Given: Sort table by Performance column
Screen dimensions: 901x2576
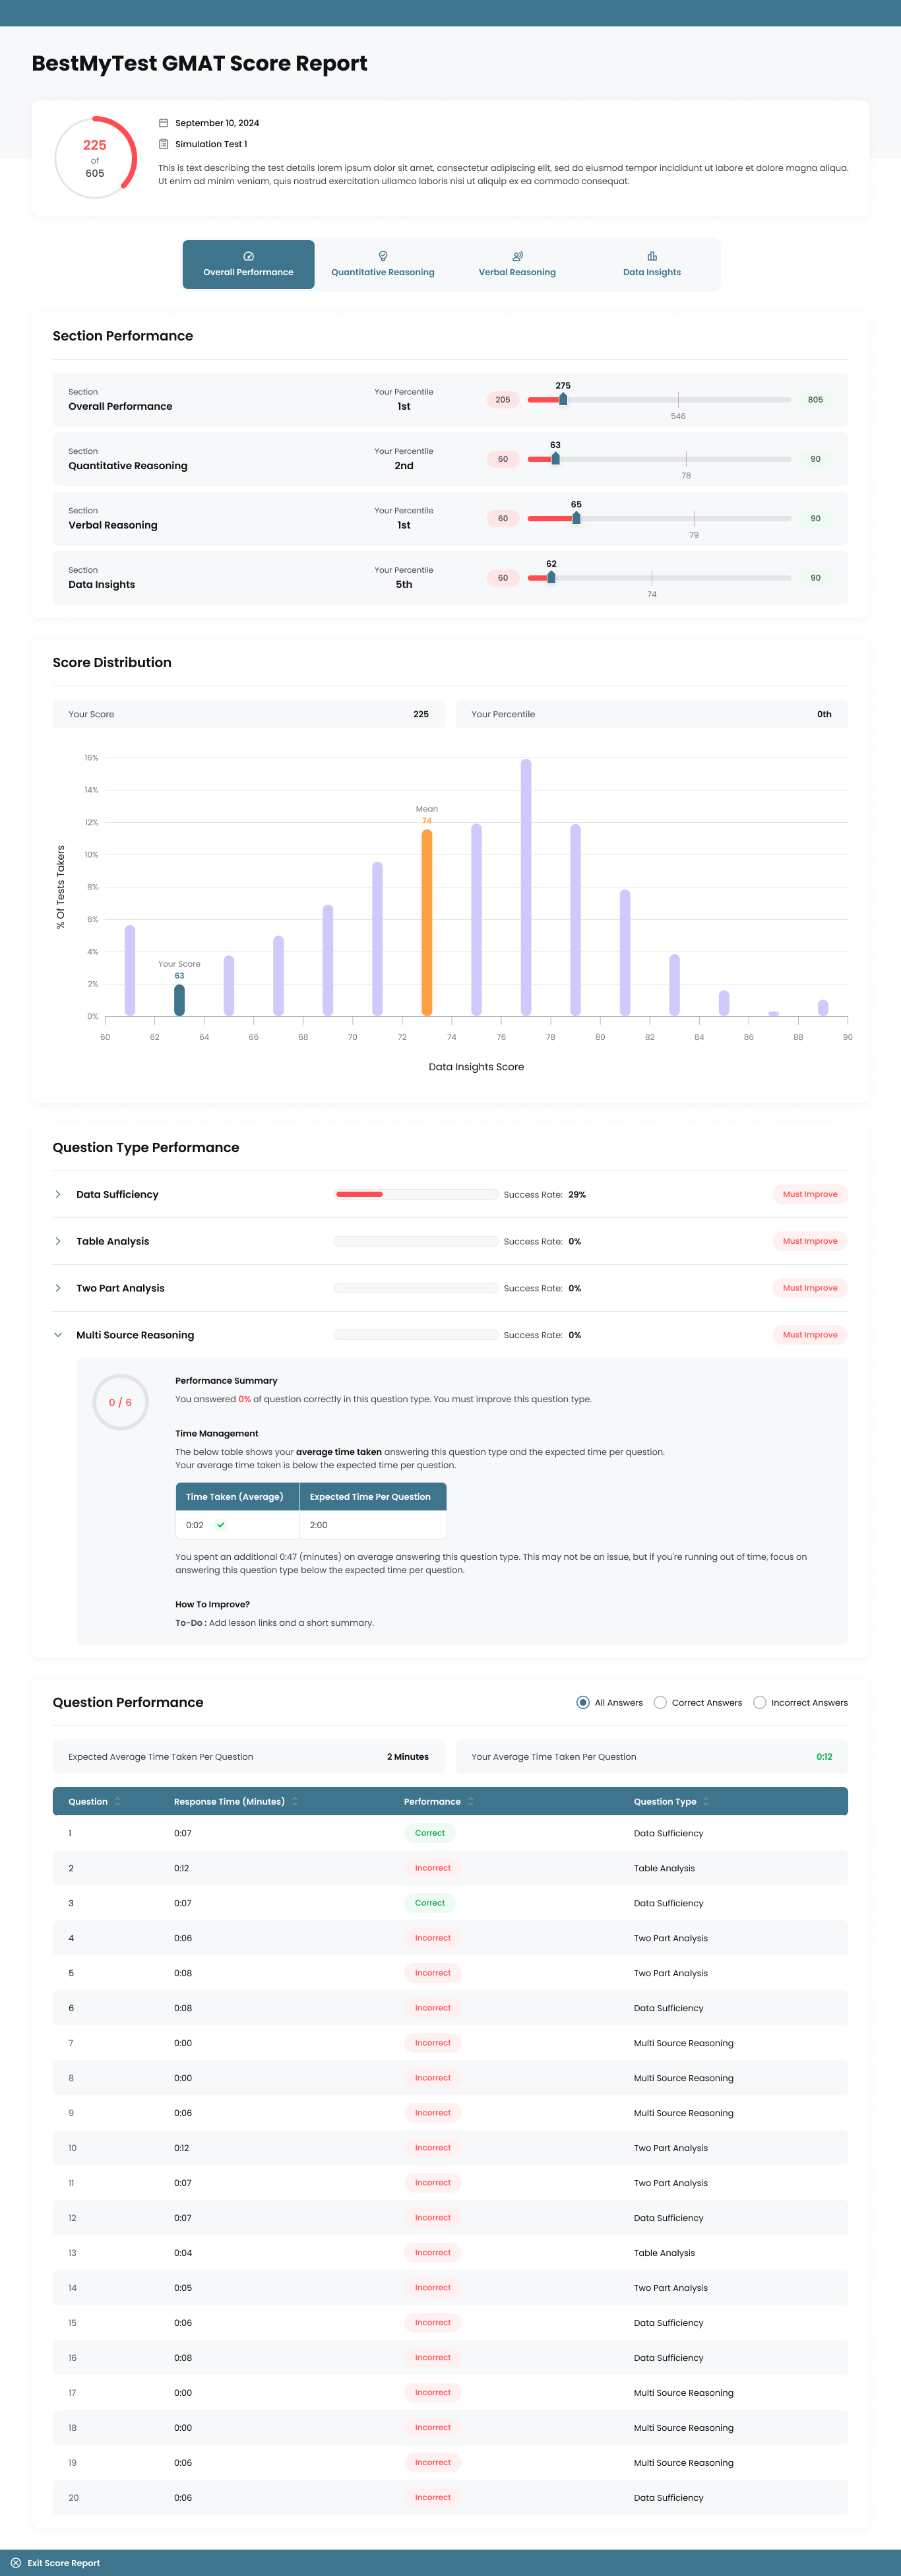Looking at the screenshot, I should point(439,1801).
